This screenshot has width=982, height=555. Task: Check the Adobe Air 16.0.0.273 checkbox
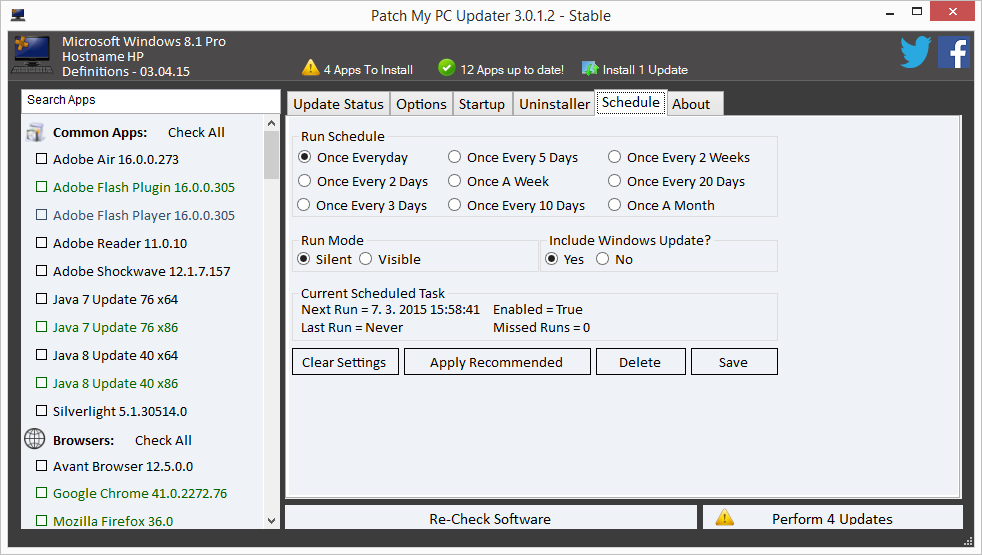point(41,158)
